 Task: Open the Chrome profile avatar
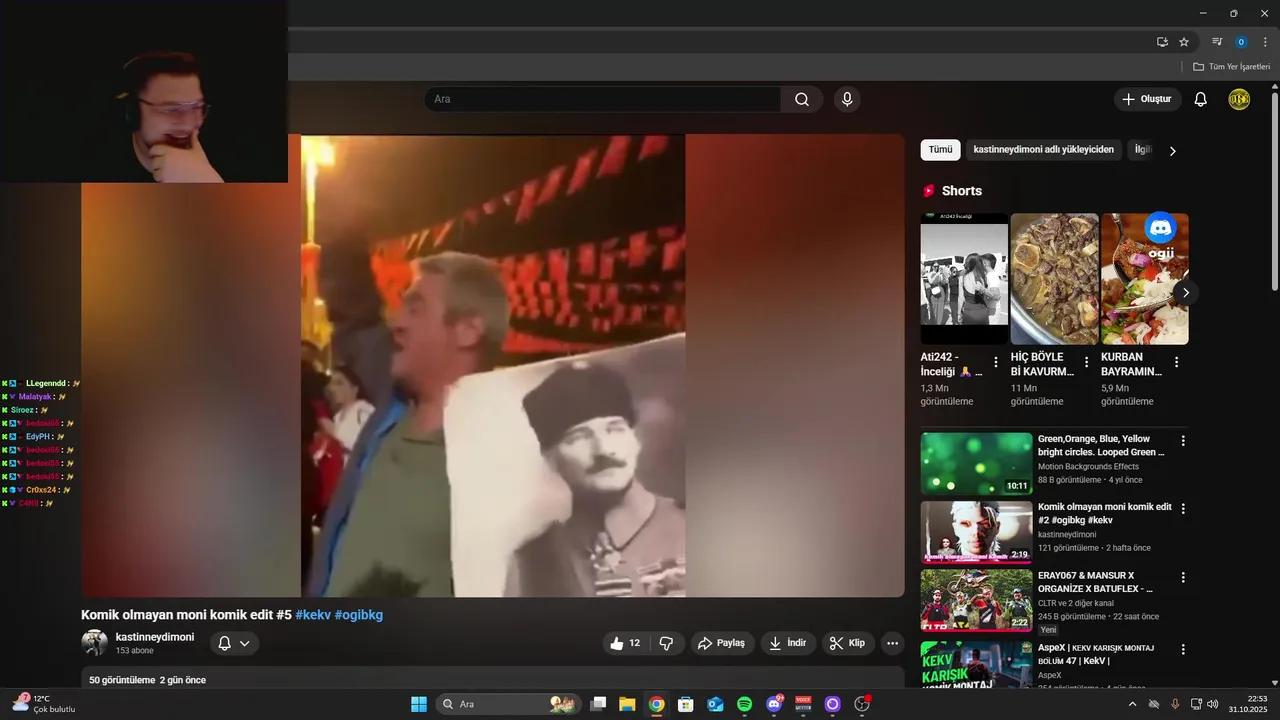coord(1241,42)
